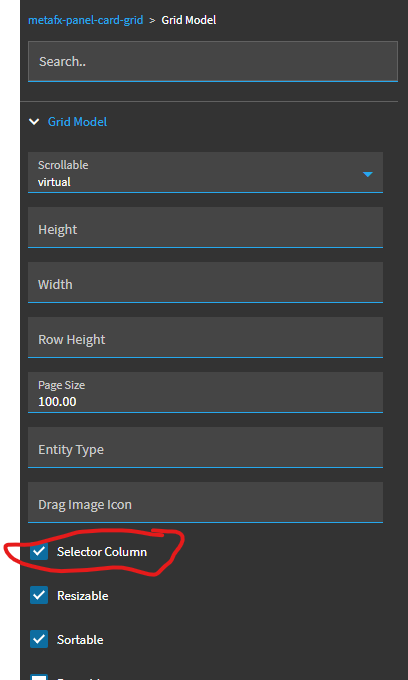This screenshot has width=408, height=680.
Task: Disable the Sortable checkbox
Action: pyautogui.click(x=39, y=639)
